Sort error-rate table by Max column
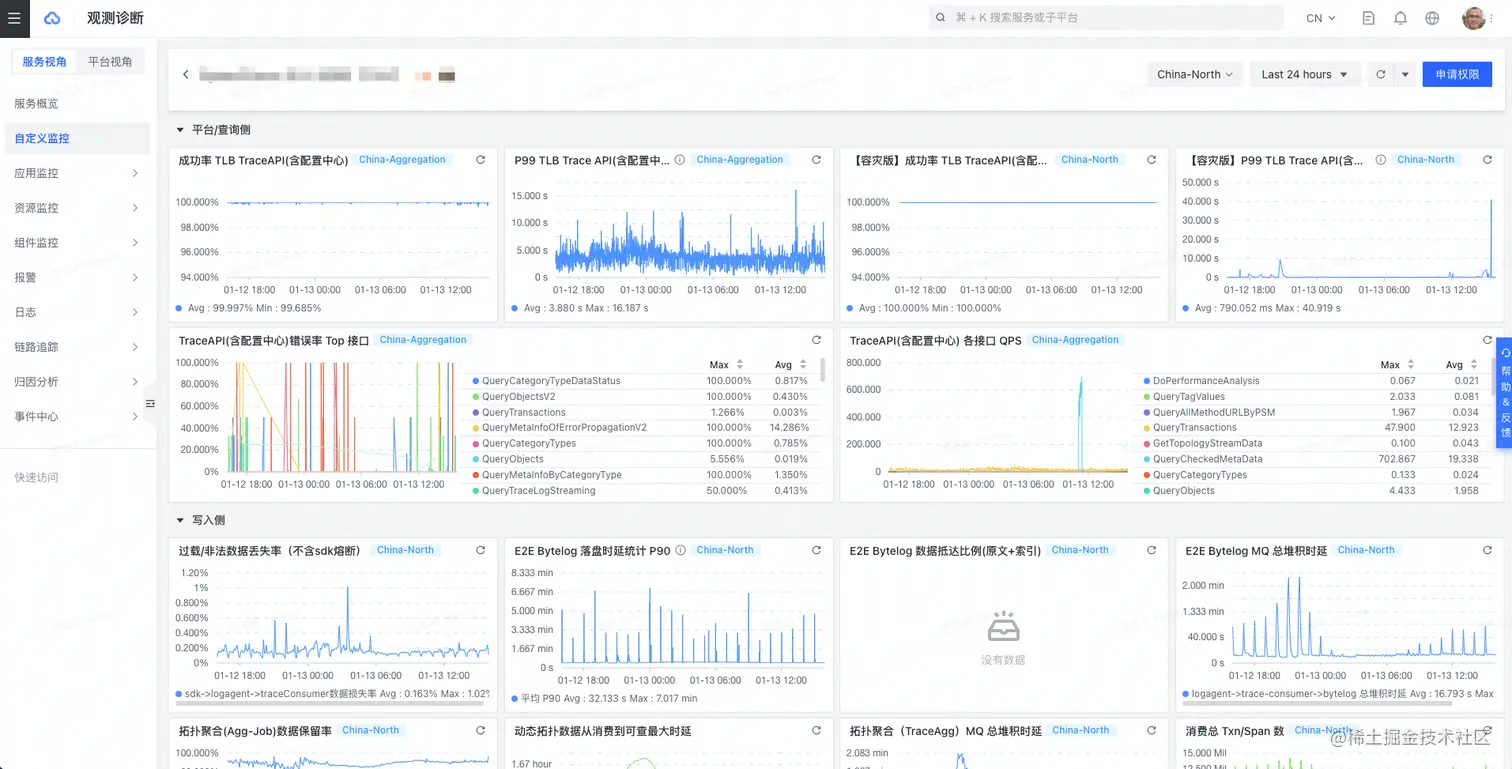This screenshot has width=1512, height=769. tap(740, 365)
